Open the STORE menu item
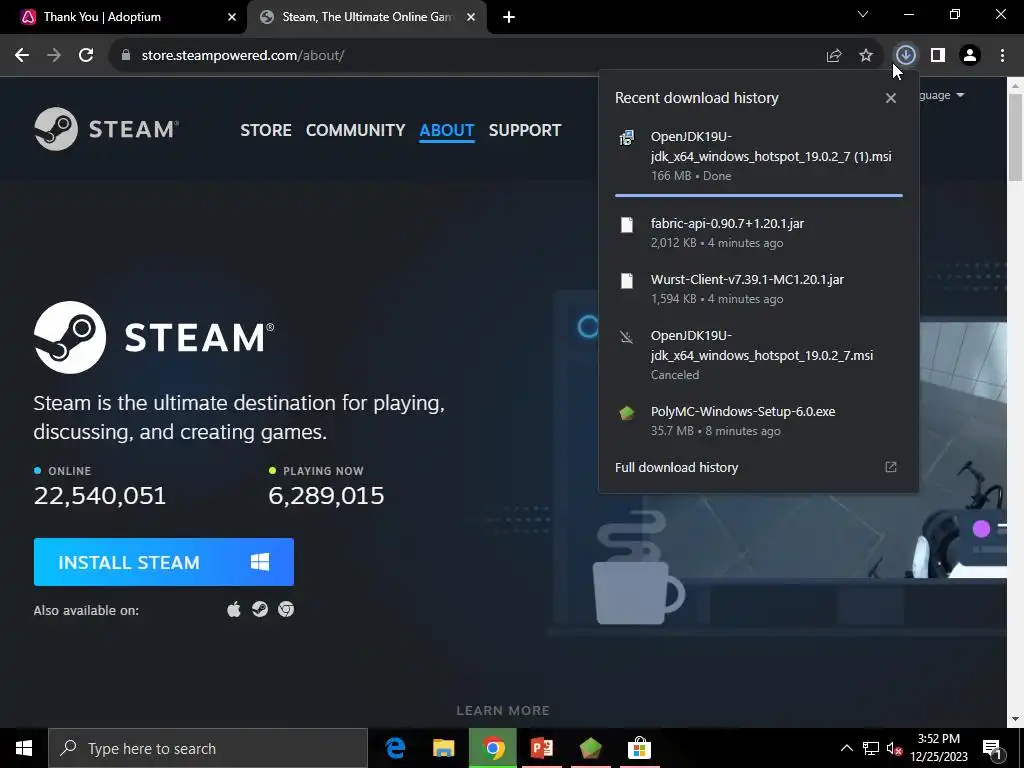Screen dimensions: 1024x768 (266, 130)
